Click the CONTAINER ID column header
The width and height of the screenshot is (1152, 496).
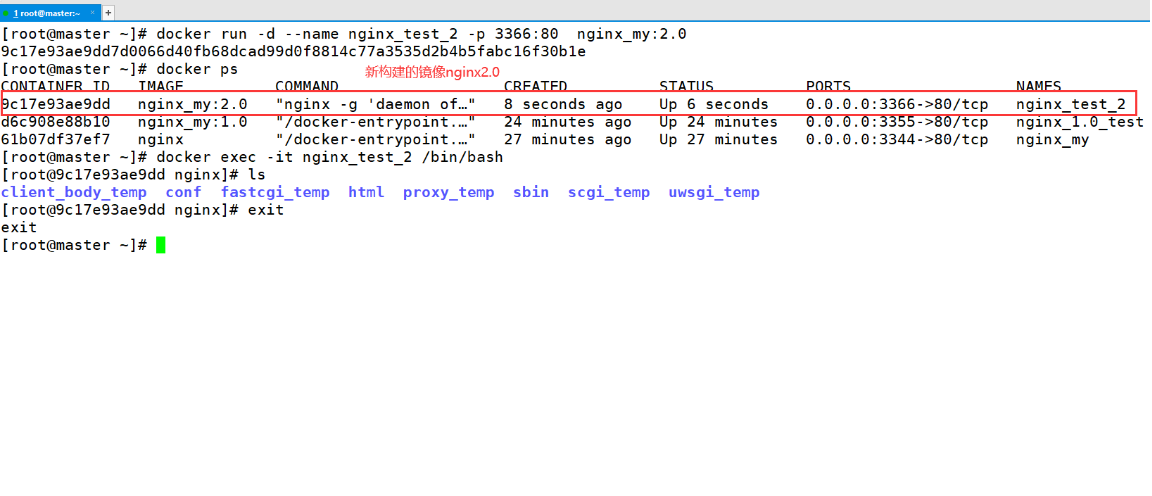(56, 87)
